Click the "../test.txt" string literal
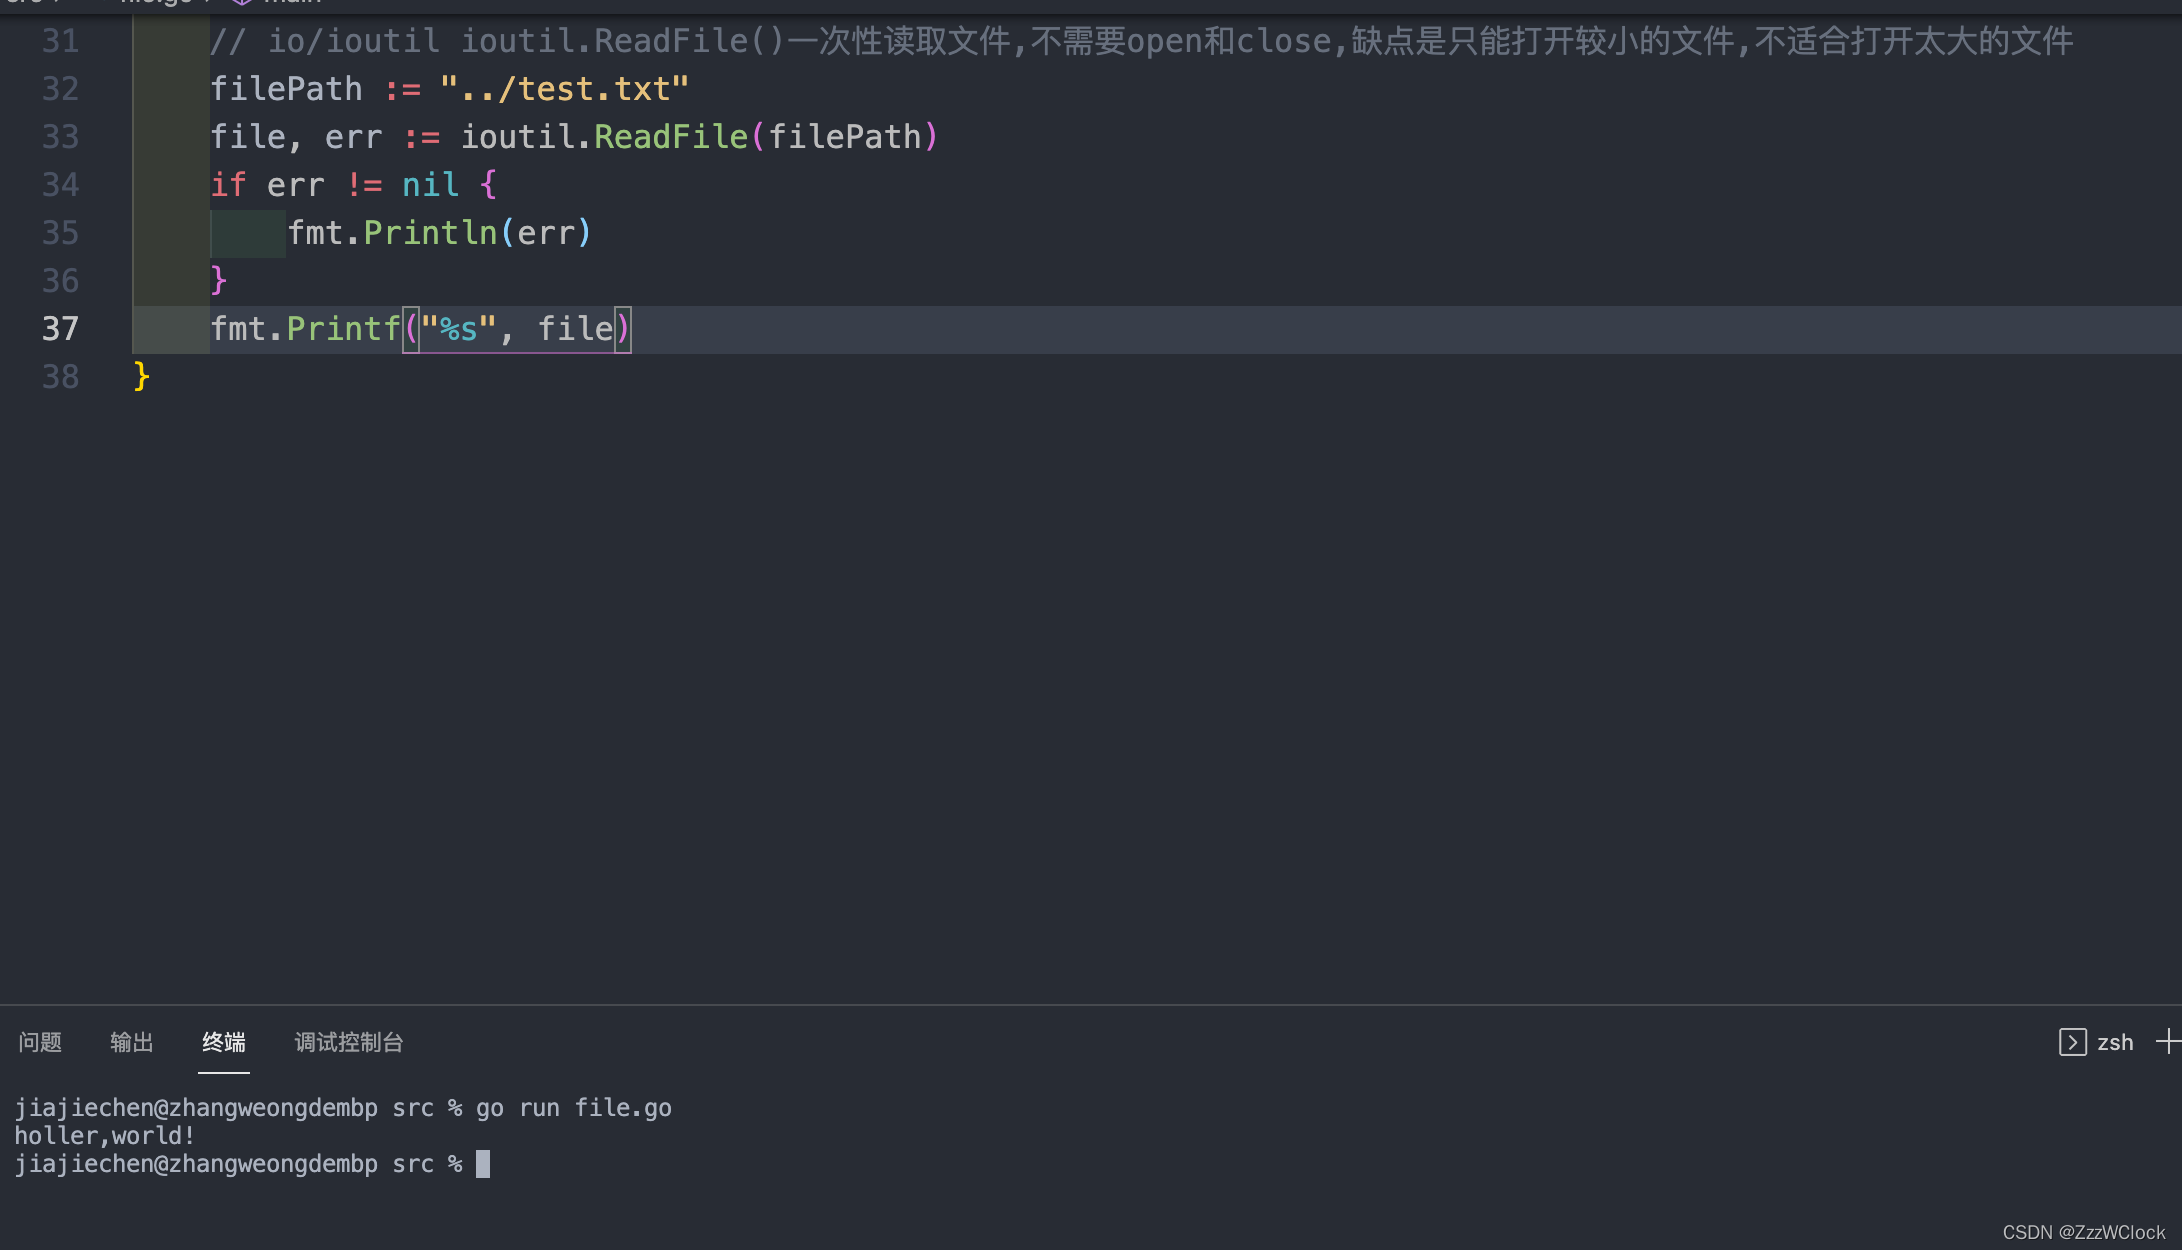 tap(564, 89)
